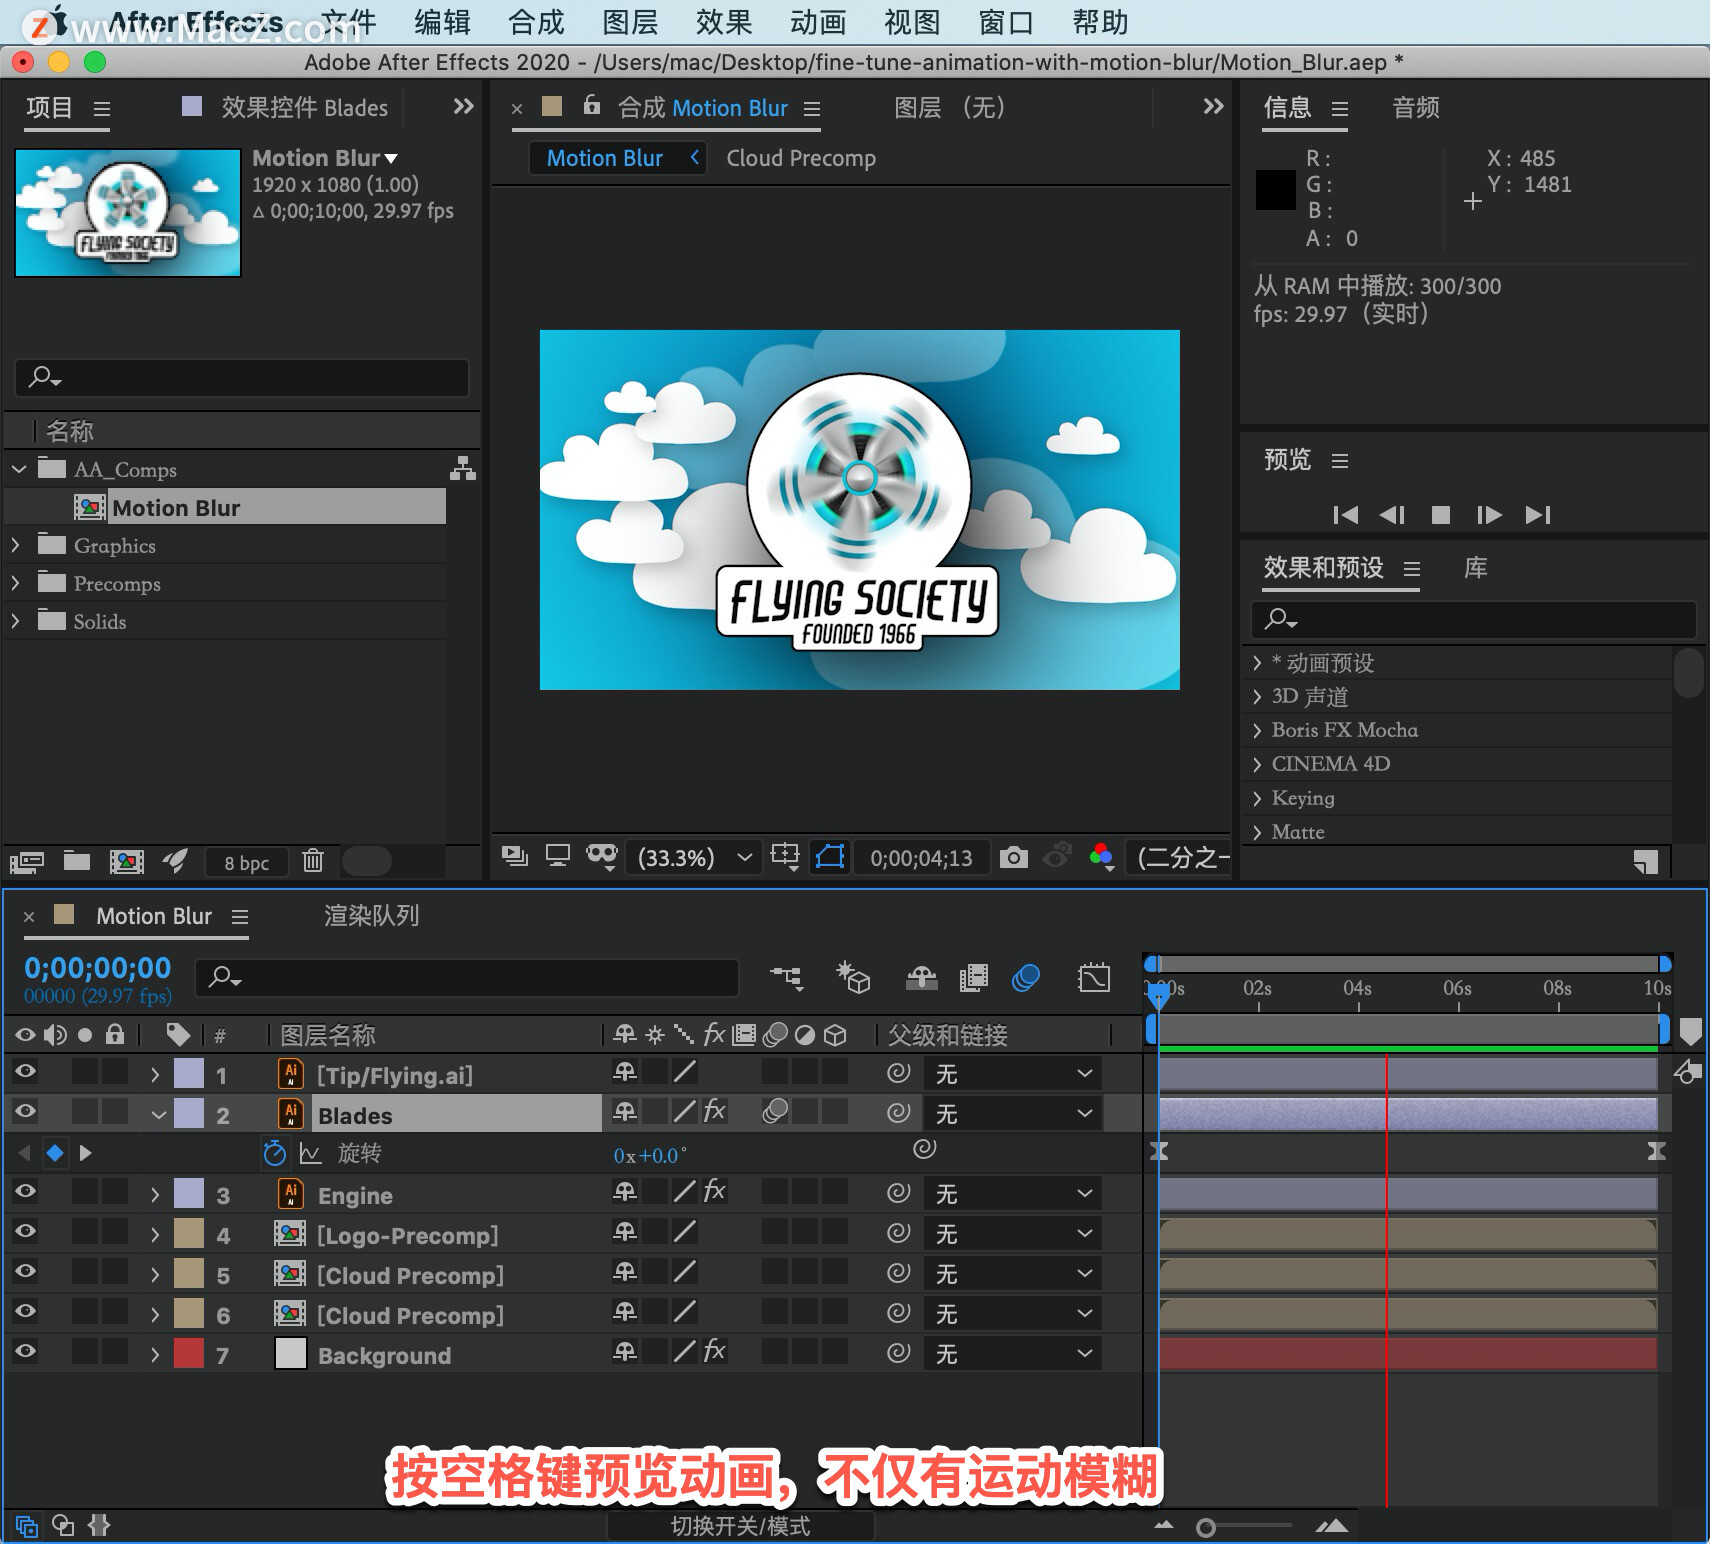Click the Cloud Precomp breadcrumb in viewer
The image size is (1710, 1544).
[801, 158]
